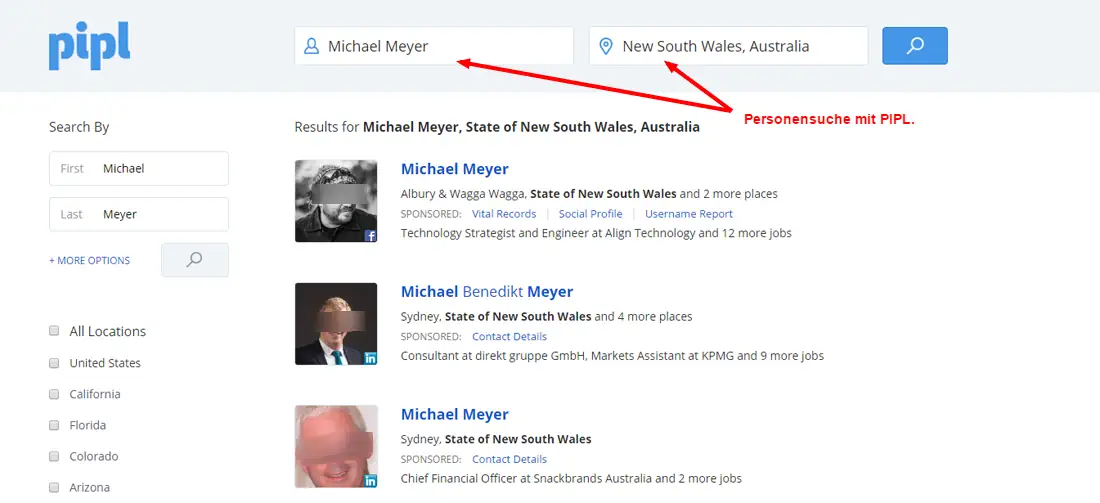Edit the Last name Meyer field
Screen dimensions: 1100x503
pos(139,214)
